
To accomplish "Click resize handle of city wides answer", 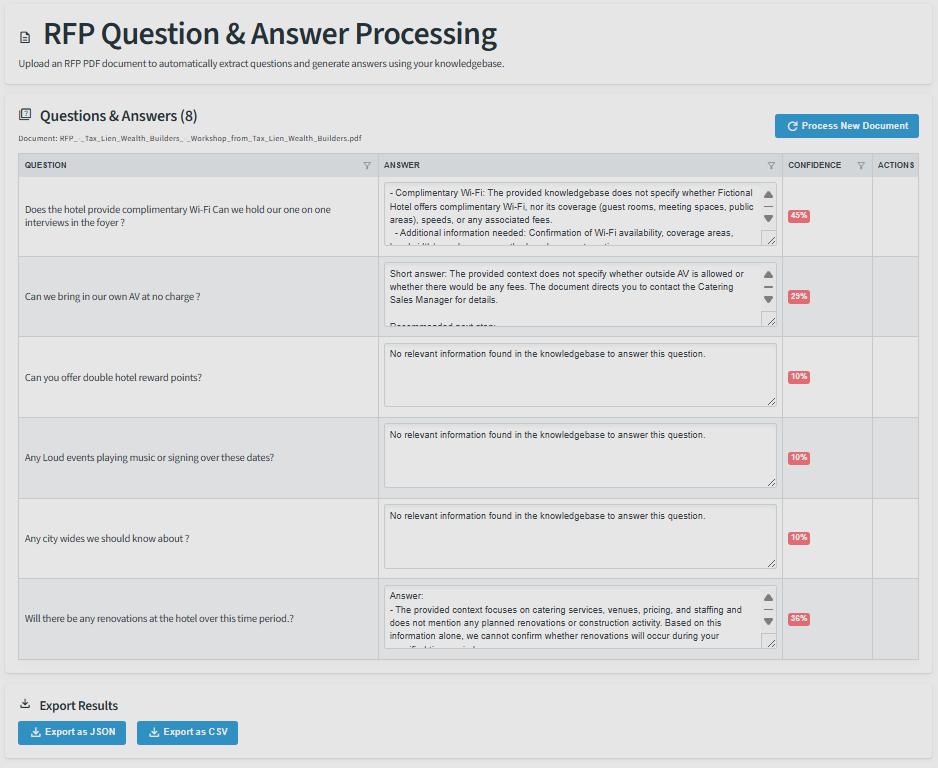I will coord(771,563).
